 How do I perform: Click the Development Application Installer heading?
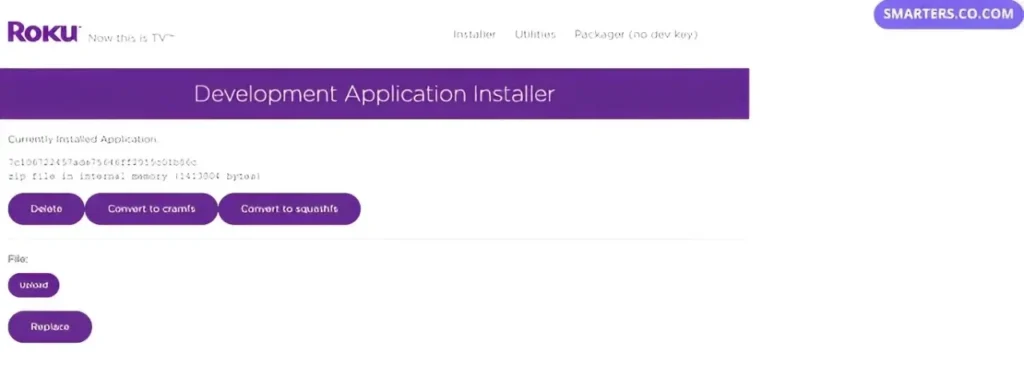coord(374,93)
